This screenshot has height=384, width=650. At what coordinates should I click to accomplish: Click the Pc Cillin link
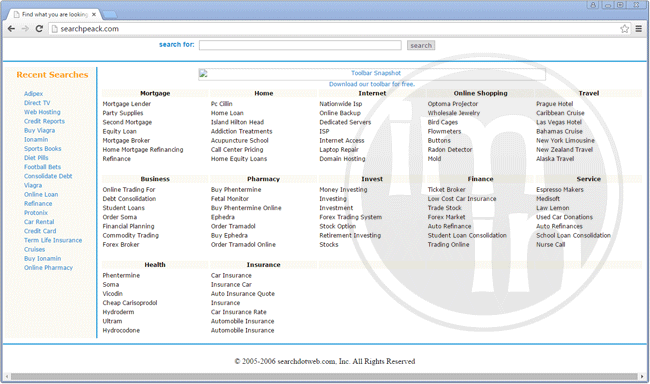tap(222, 104)
